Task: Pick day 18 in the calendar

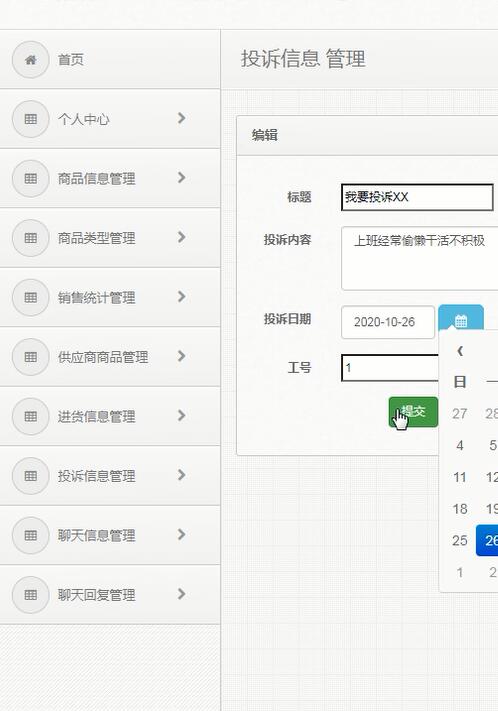Action: pyautogui.click(x=459, y=508)
